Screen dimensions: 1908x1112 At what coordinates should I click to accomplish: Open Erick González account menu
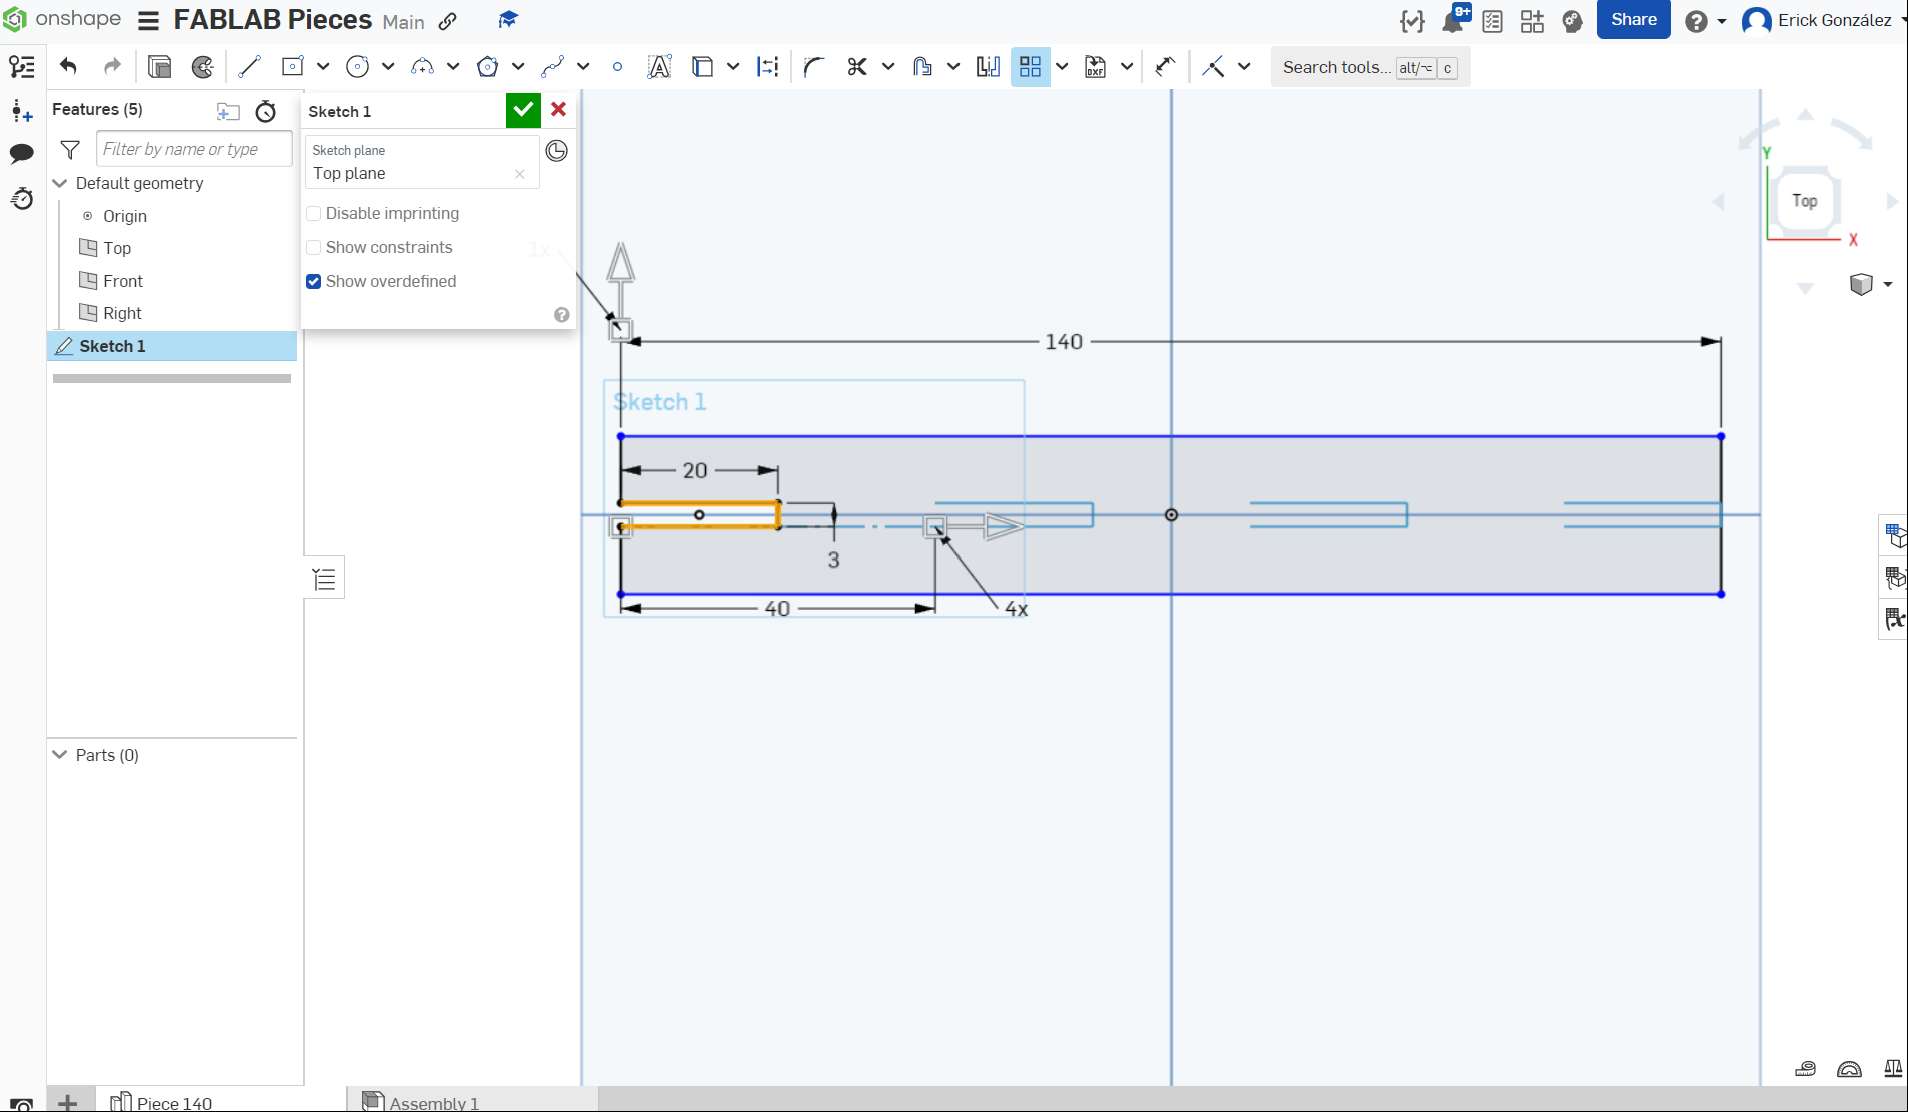[x=1824, y=20]
